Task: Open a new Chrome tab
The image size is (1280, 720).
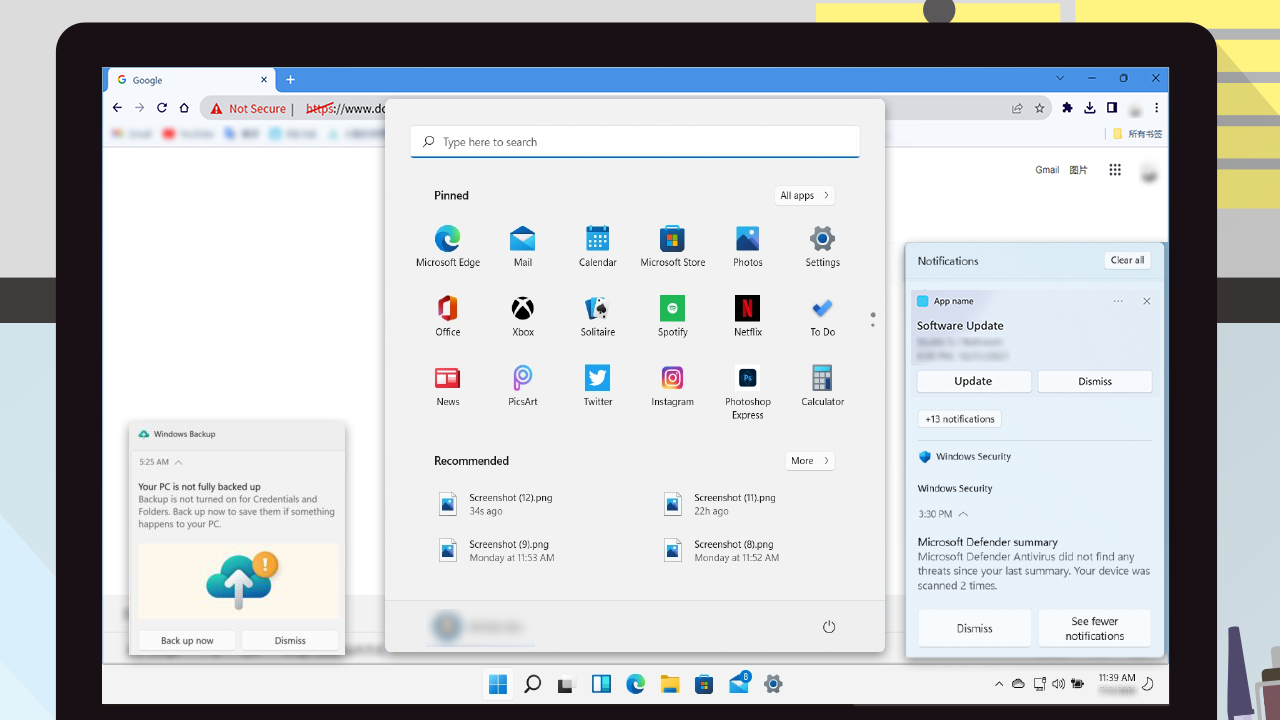Action: (290, 80)
